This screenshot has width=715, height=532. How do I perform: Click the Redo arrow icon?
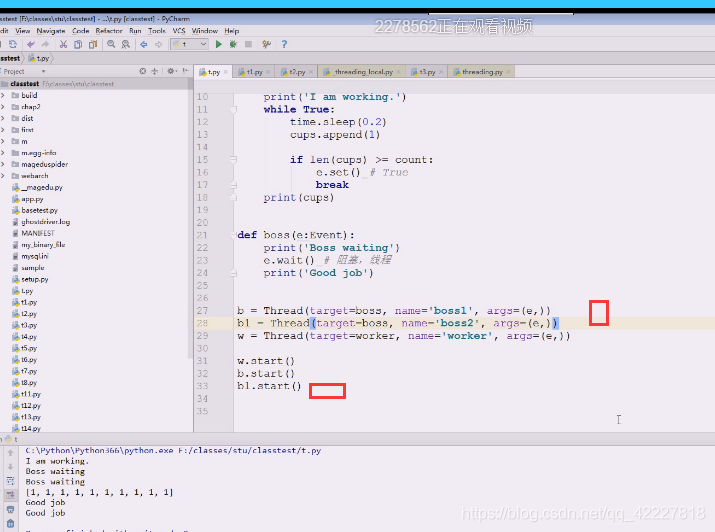tap(45, 44)
